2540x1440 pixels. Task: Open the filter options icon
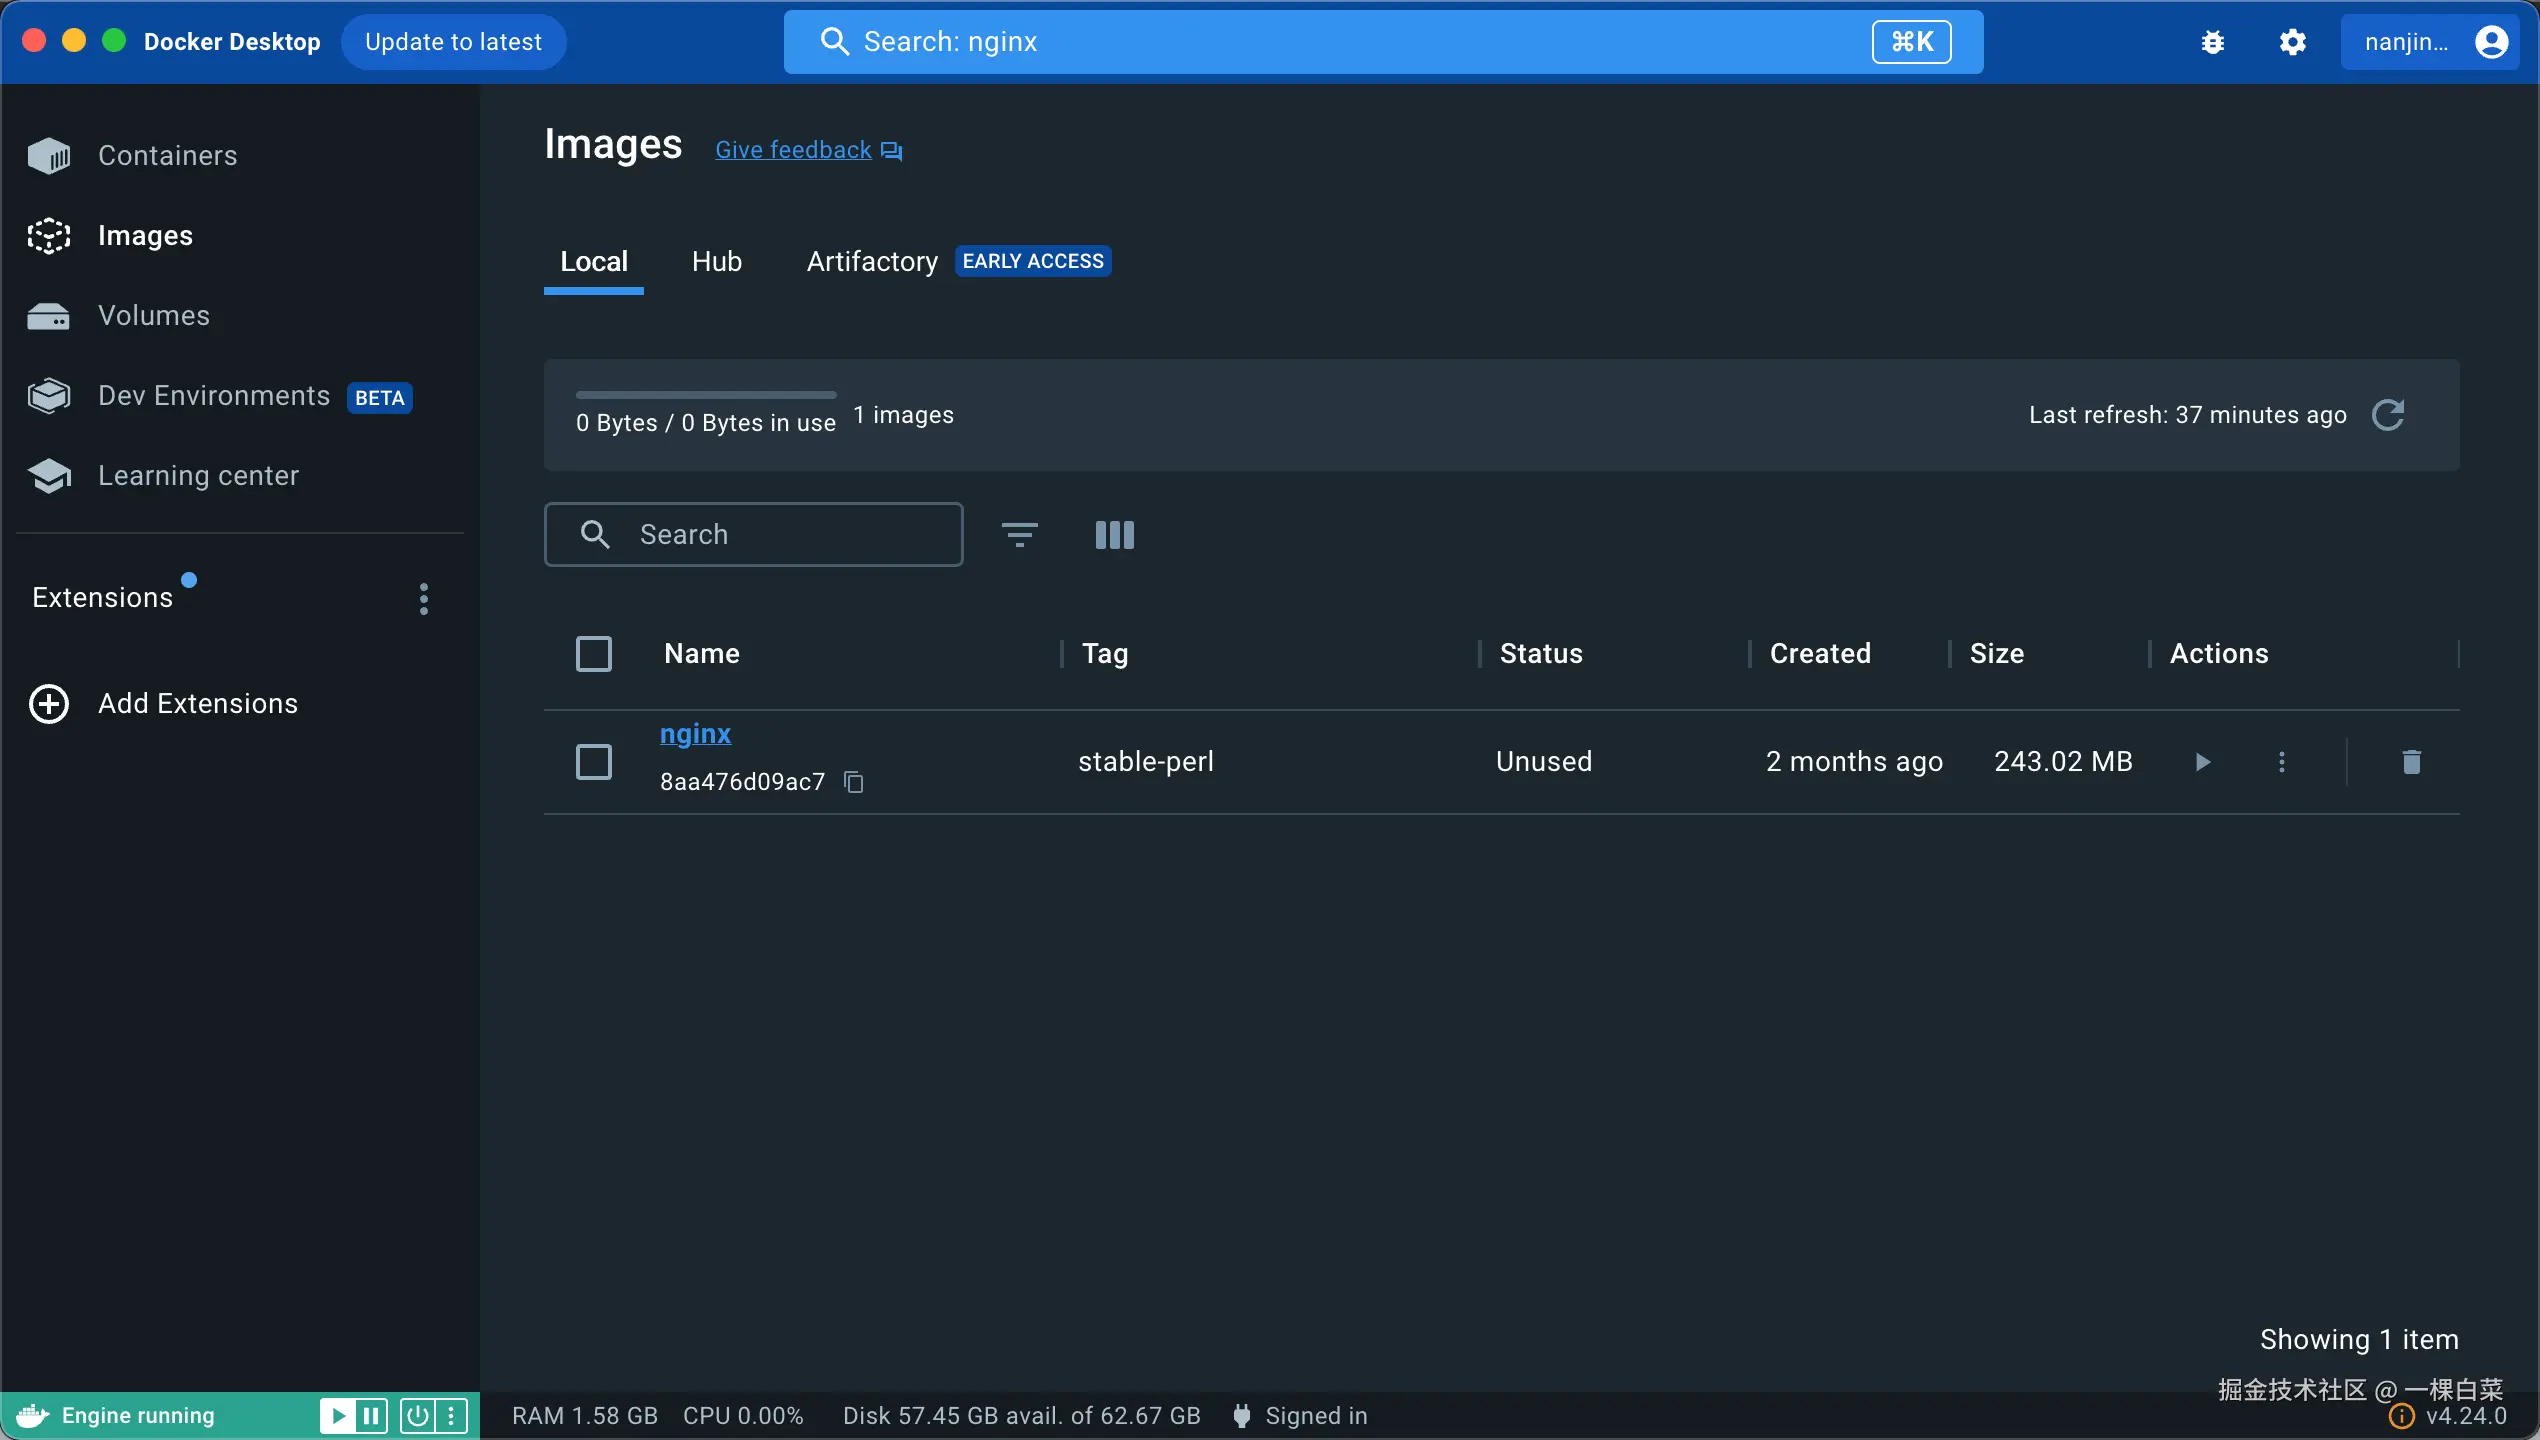[1019, 535]
